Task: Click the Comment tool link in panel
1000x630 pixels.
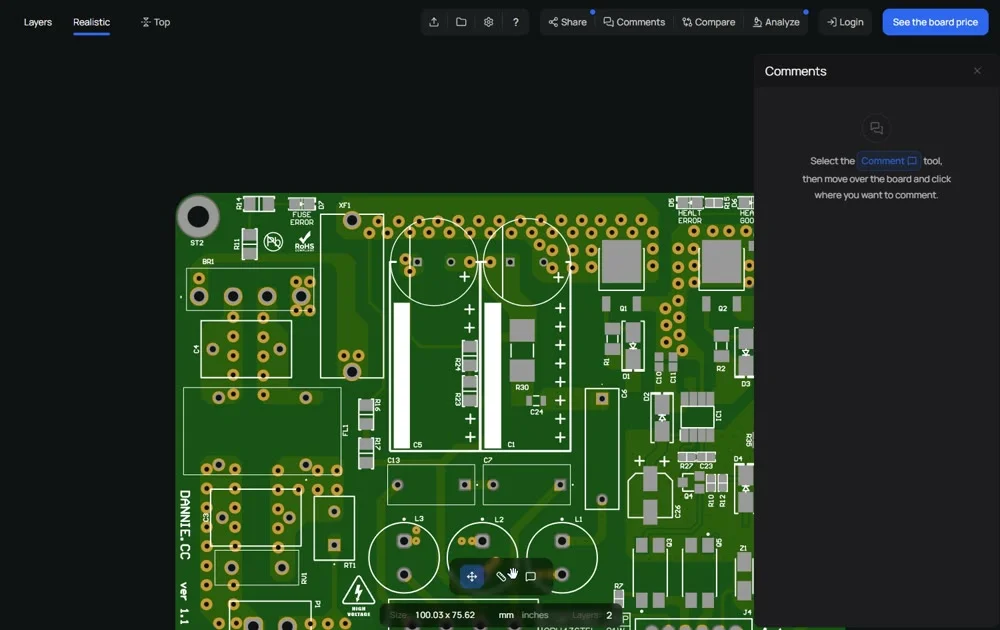Action: click(x=888, y=161)
